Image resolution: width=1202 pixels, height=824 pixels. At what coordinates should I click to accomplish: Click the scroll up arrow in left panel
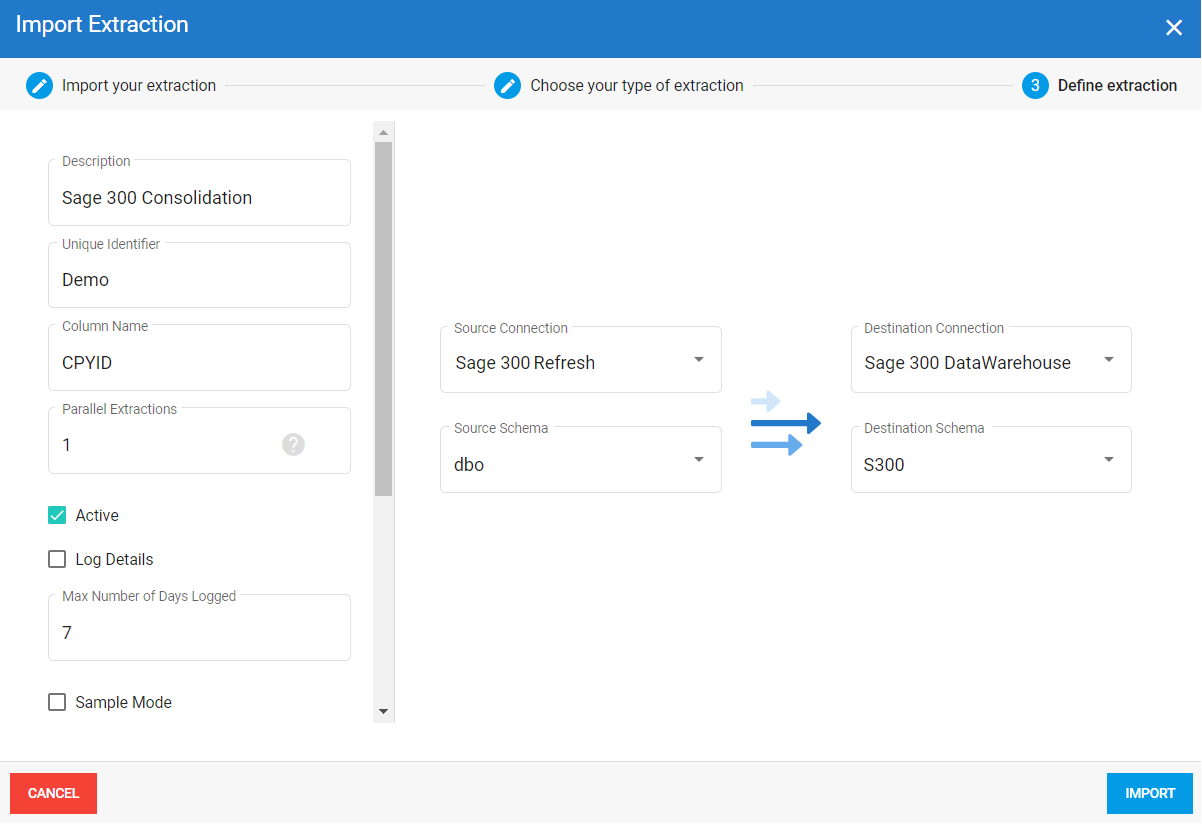click(383, 132)
